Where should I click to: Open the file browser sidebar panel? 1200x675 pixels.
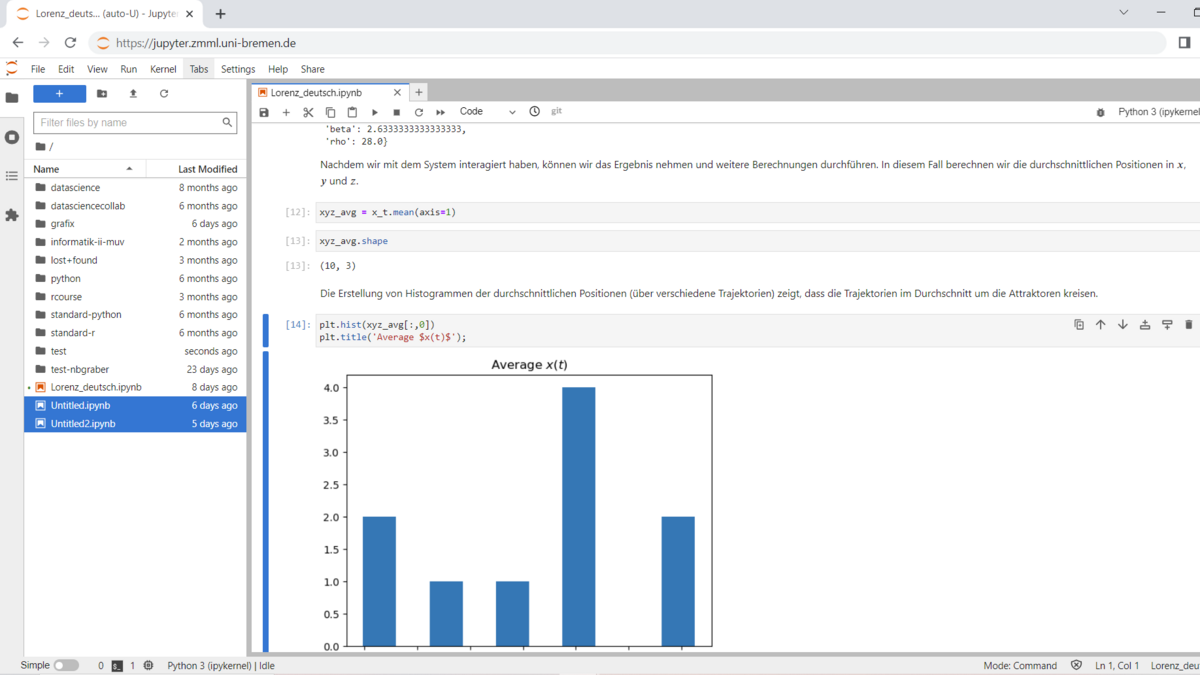(12, 98)
